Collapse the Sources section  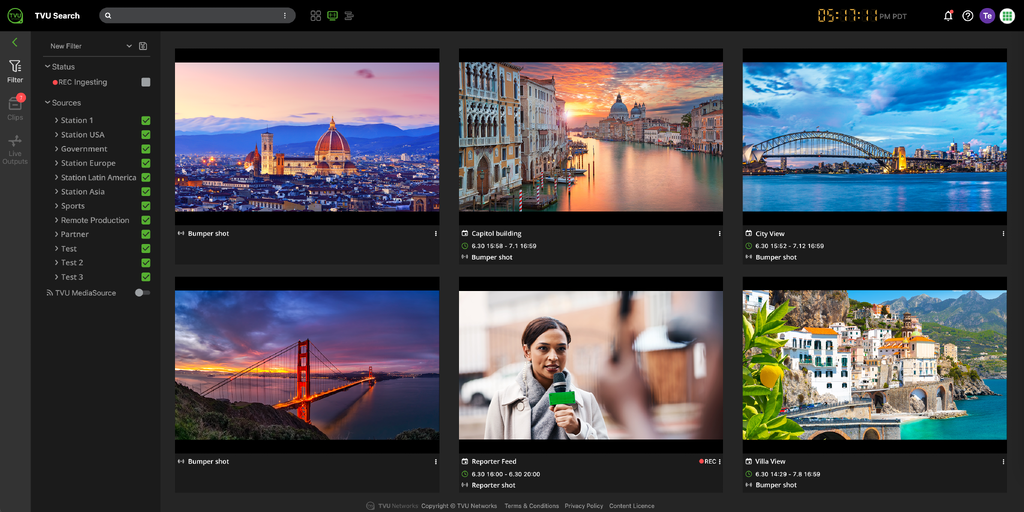(x=47, y=103)
